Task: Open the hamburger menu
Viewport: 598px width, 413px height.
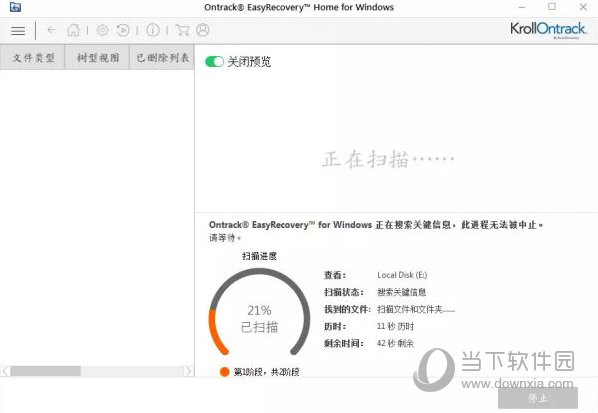Action: (18, 31)
